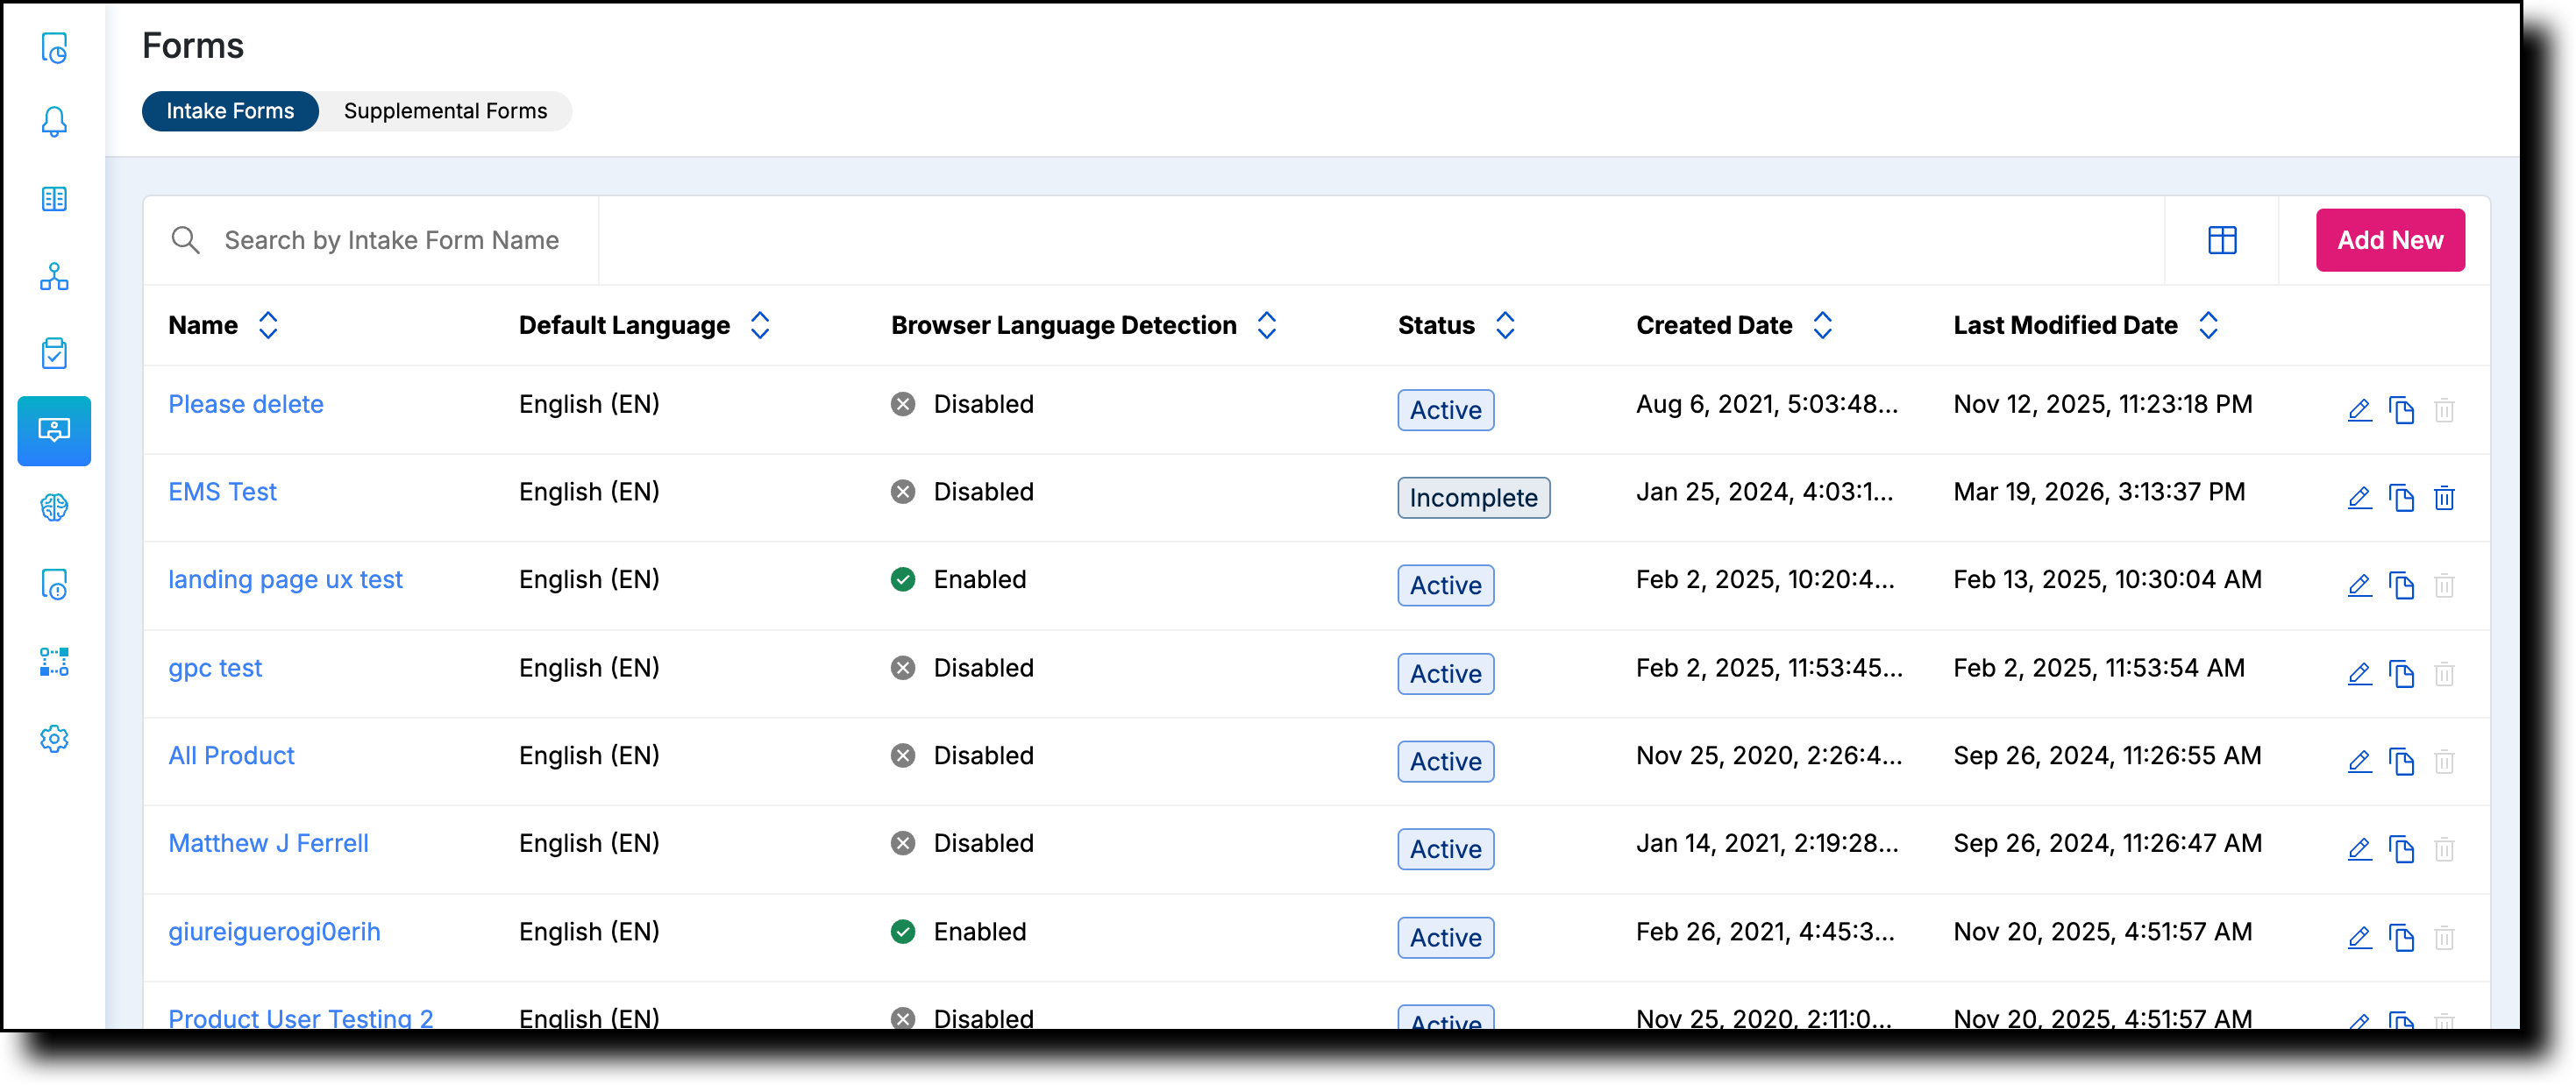Edit the gpc test form
2576x1085 pixels.
pos(2359,674)
